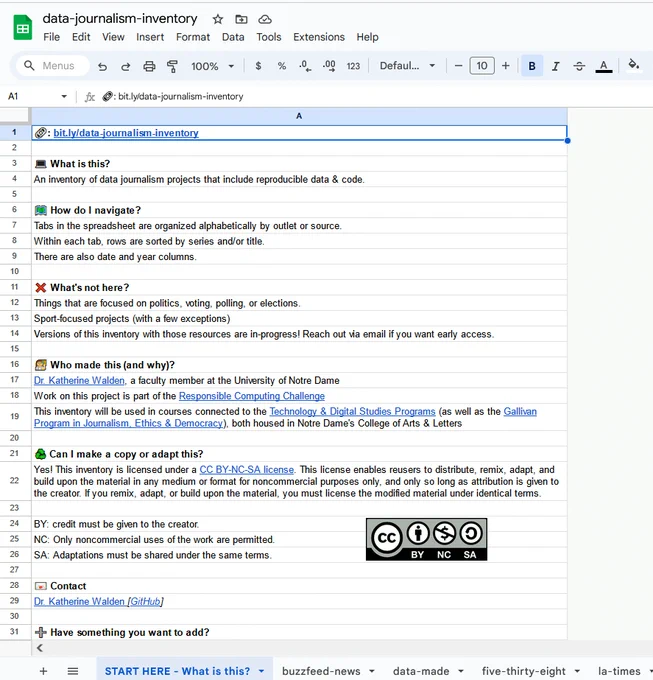653x680 pixels.
Task: Open the CC BY-NC-SA license link
Action: coord(247,470)
